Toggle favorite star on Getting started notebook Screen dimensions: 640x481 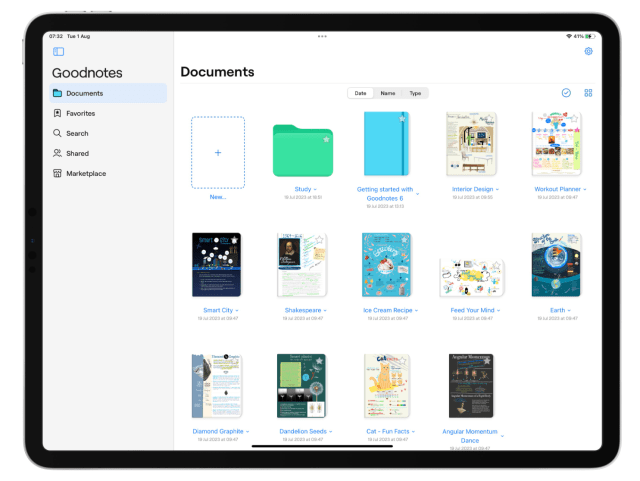[402, 119]
